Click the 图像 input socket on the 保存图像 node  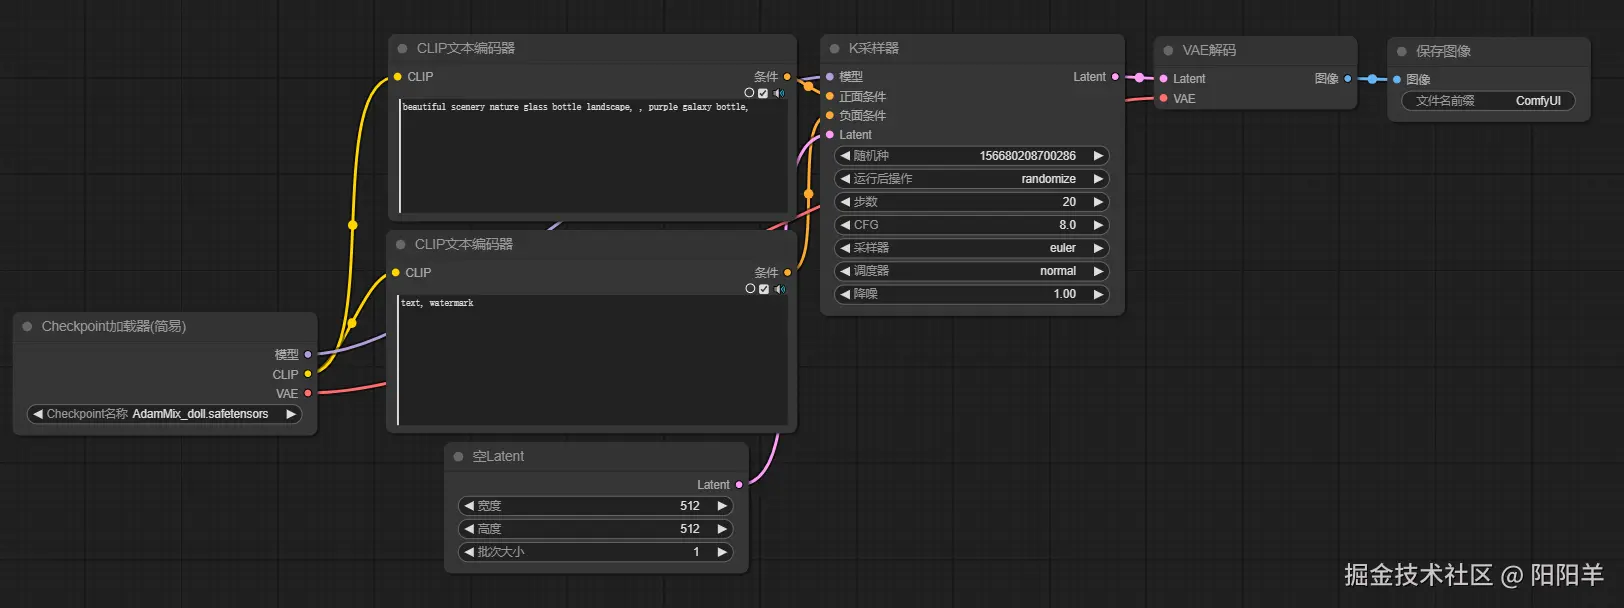coord(1397,79)
